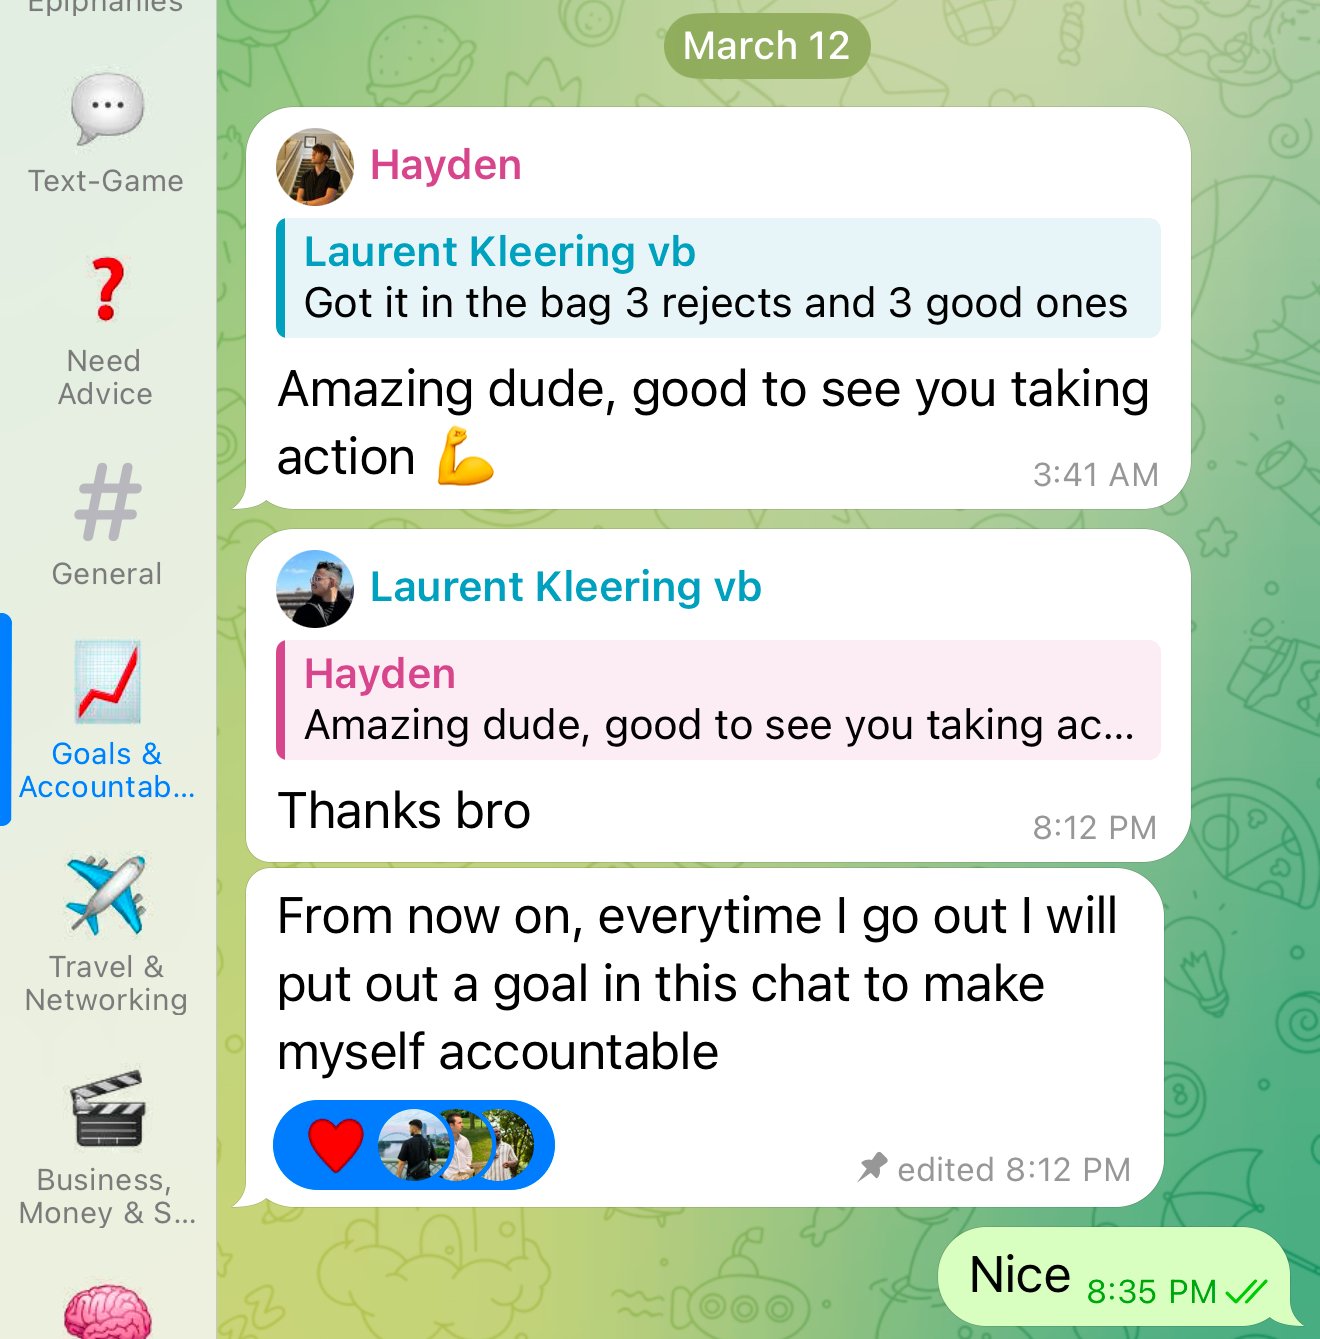This screenshot has width=1320, height=1339.
Task: Jump to quoted Hayden reply preview
Action: 718,700
